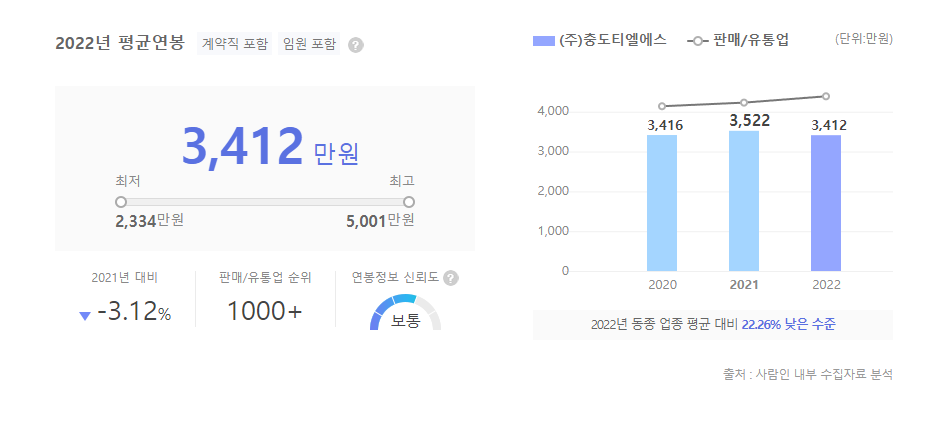The width and height of the screenshot is (951, 424).
Task: Click the 2020 x-axis label
Action: coord(662,284)
